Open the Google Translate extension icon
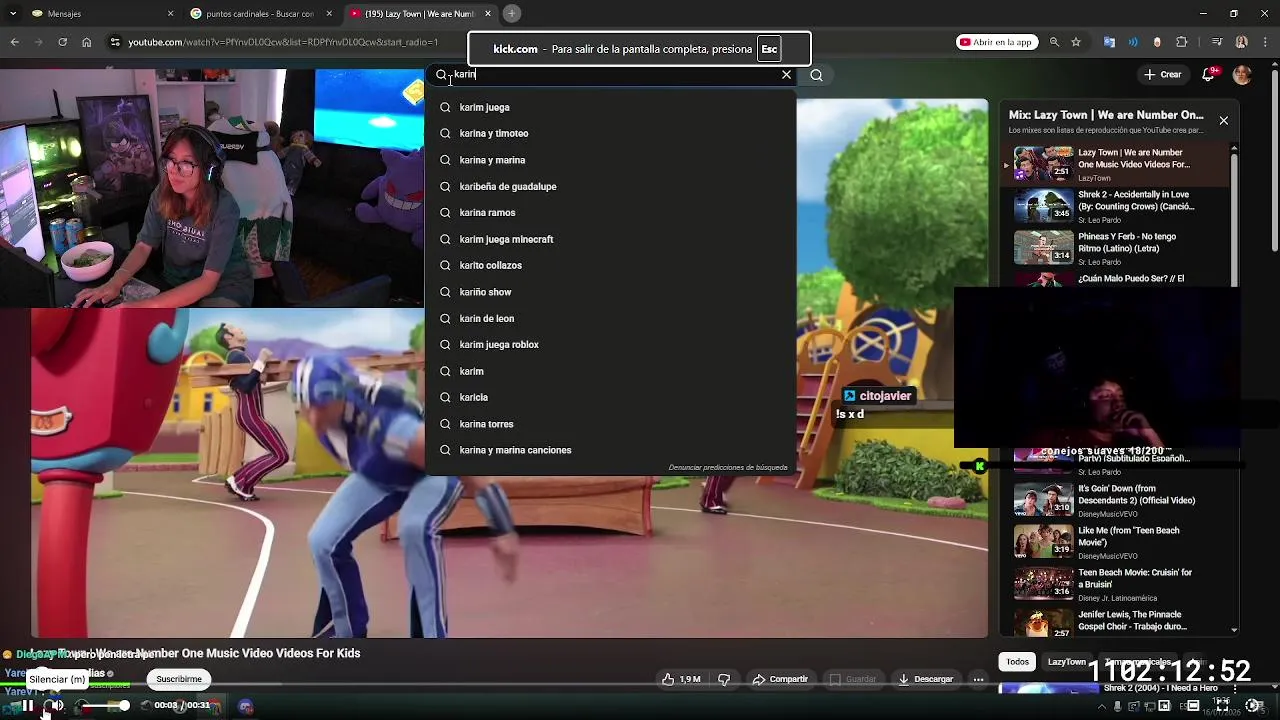This screenshot has height=720, width=1280. pos(1109,42)
